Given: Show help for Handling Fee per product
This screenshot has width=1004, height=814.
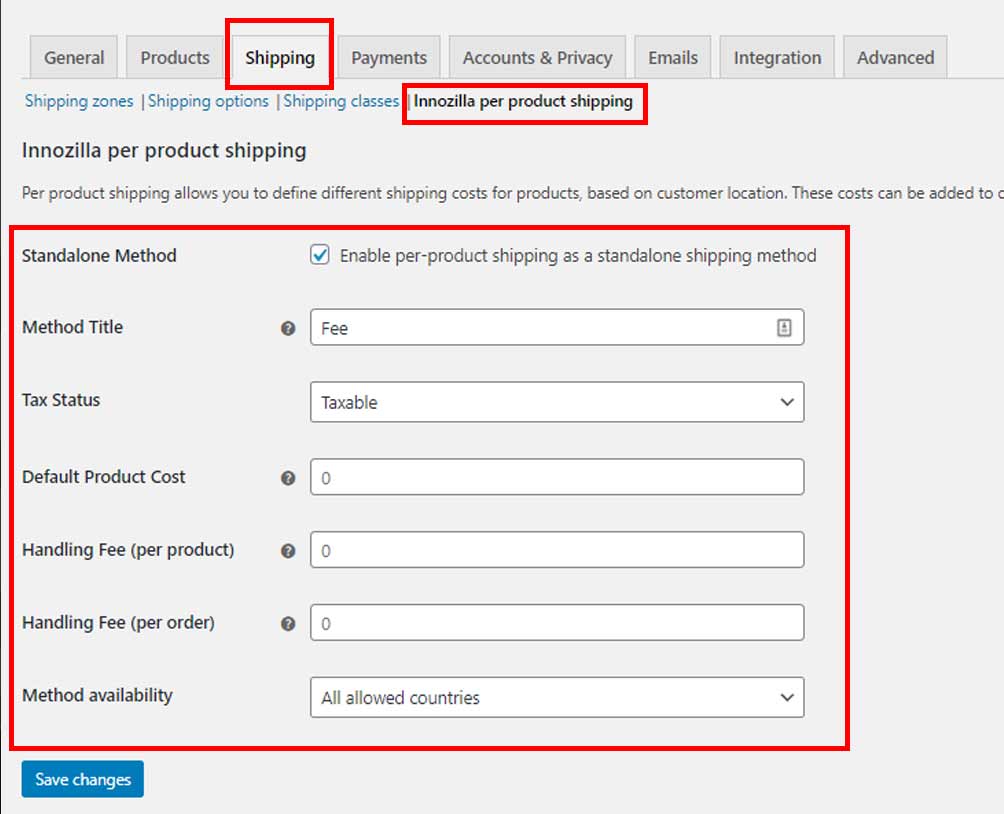Looking at the screenshot, I should pyautogui.click(x=288, y=551).
